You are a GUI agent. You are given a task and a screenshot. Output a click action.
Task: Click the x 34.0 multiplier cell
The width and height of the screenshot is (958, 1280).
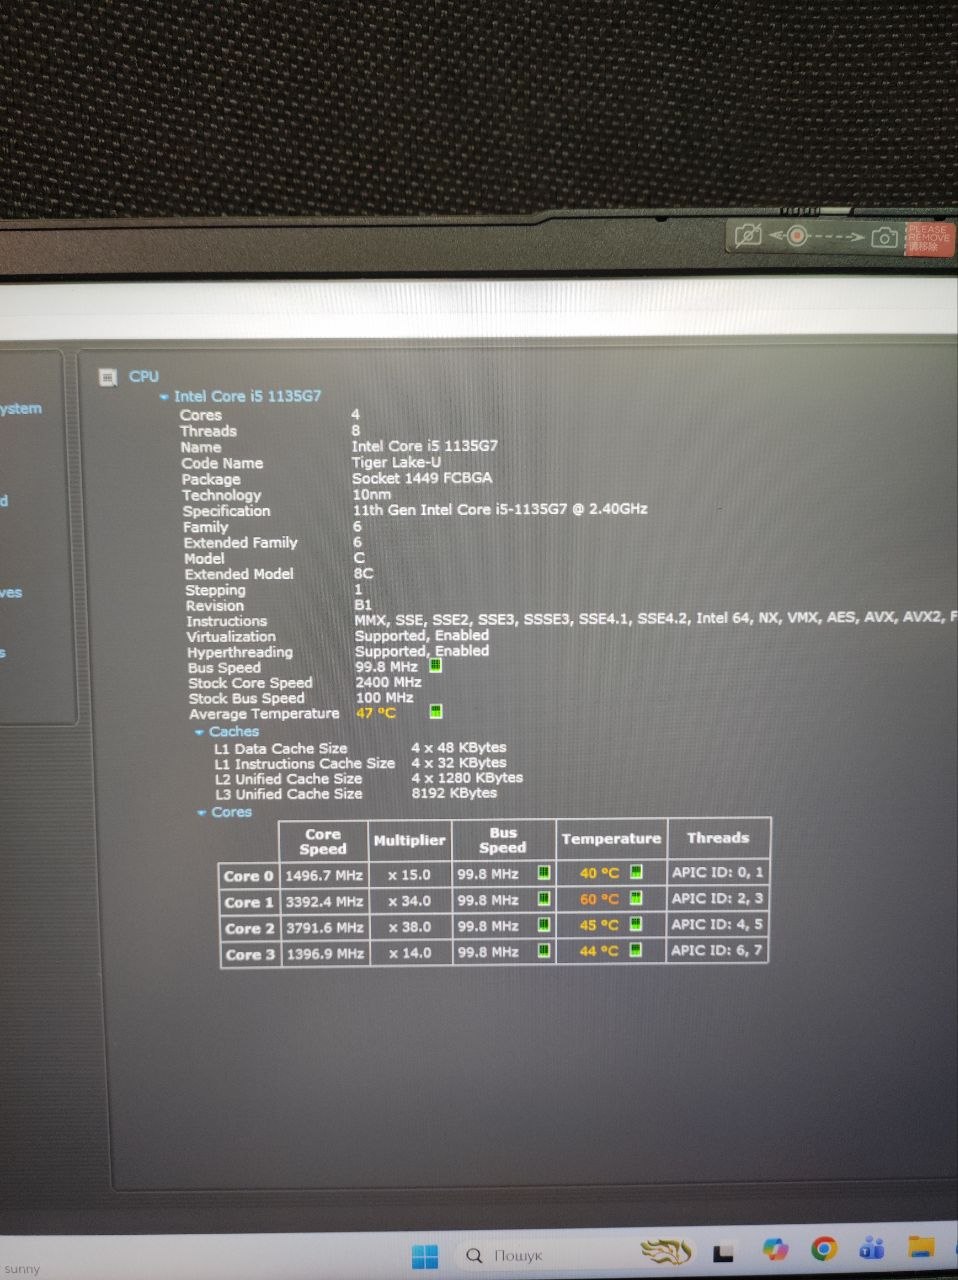[409, 900]
